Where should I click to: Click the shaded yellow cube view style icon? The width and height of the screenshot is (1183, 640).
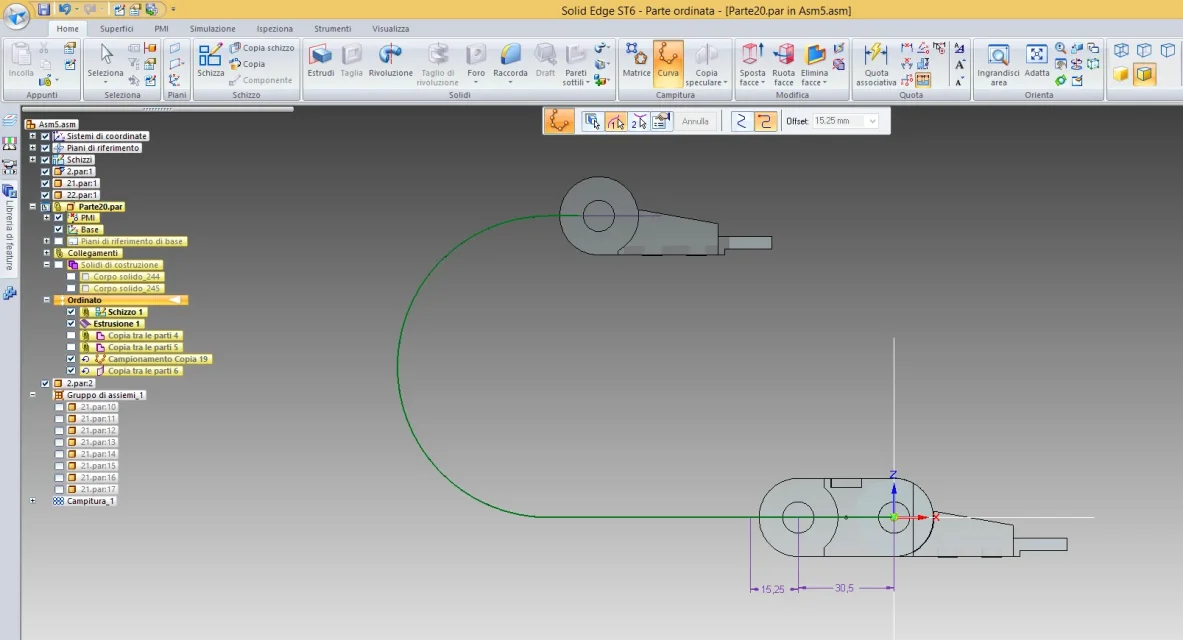click(1121, 74)
